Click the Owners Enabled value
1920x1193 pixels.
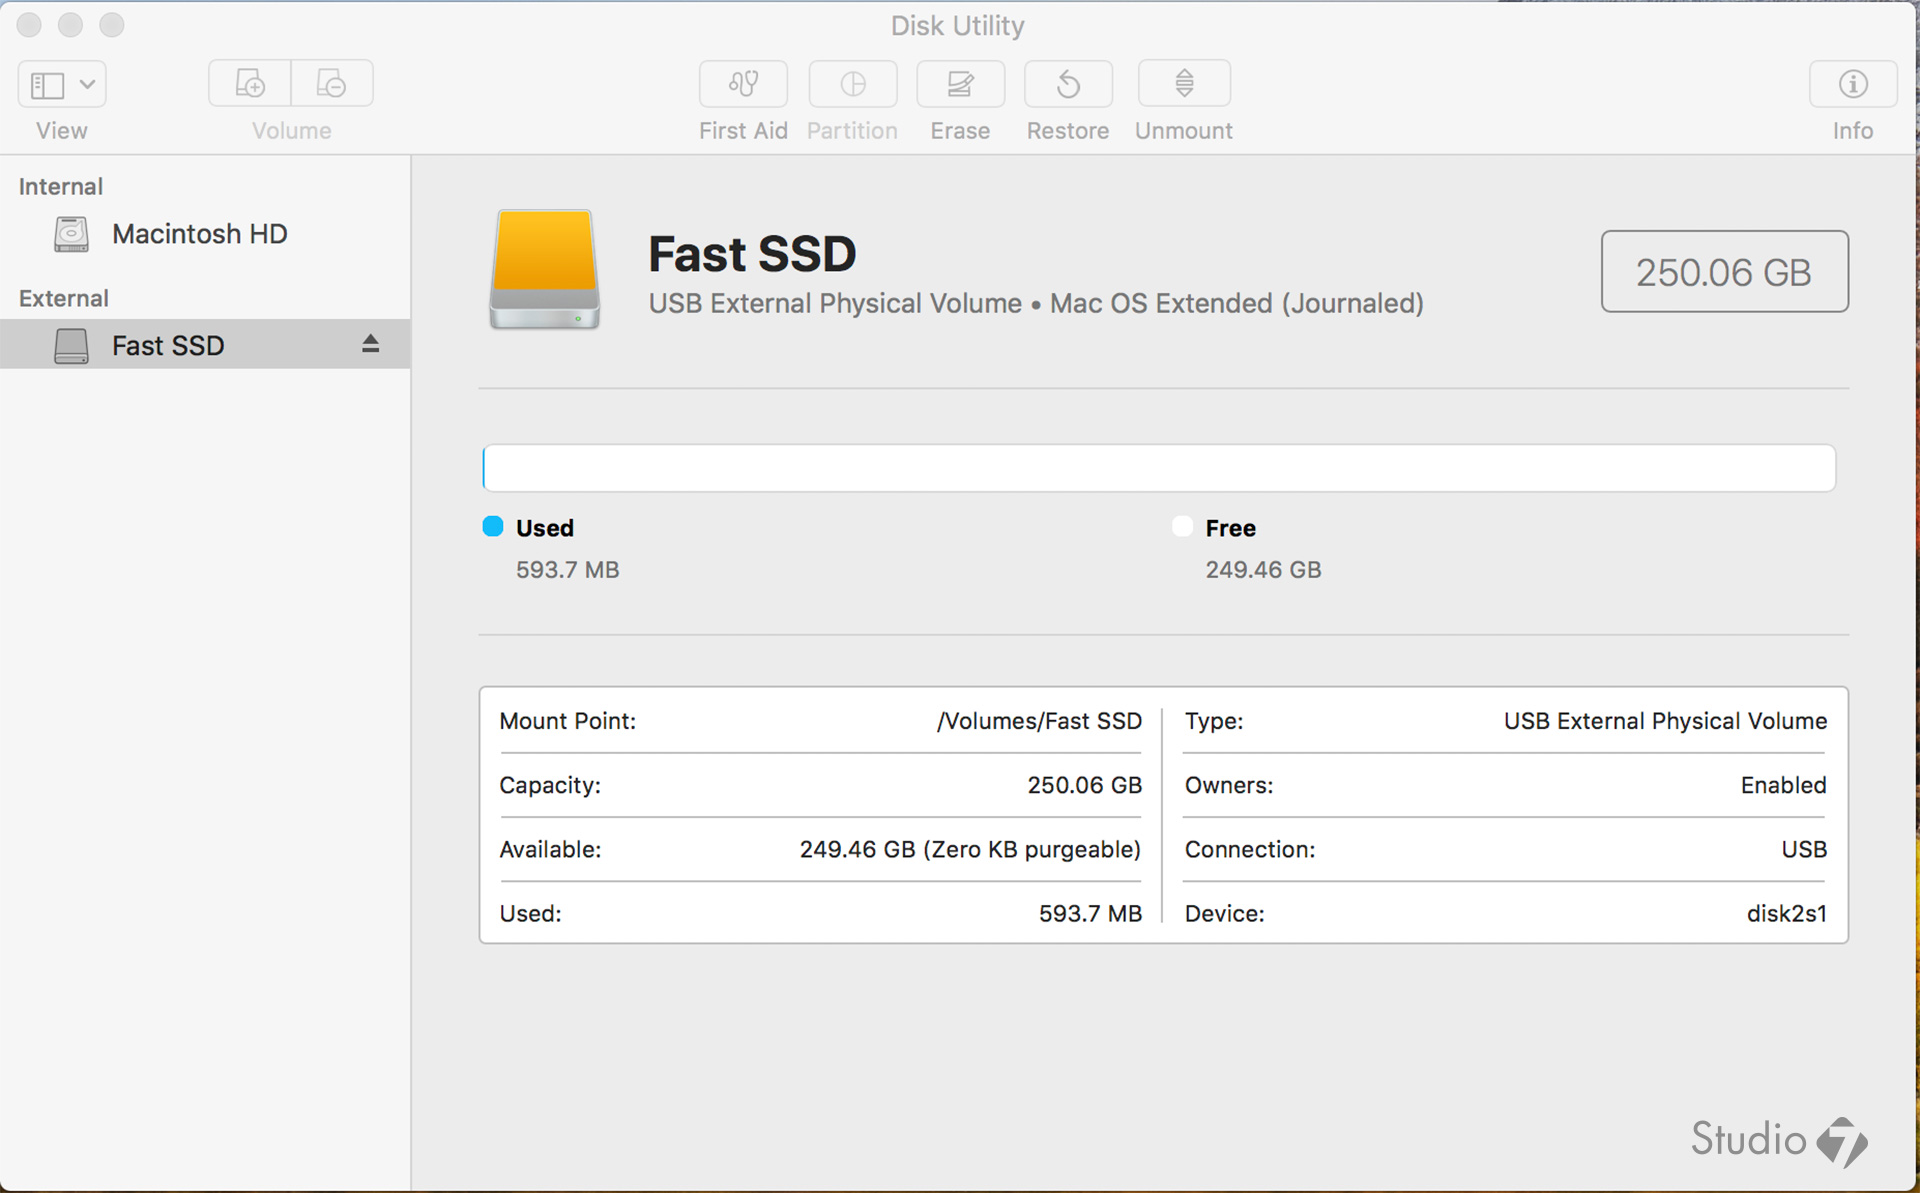1783,786
